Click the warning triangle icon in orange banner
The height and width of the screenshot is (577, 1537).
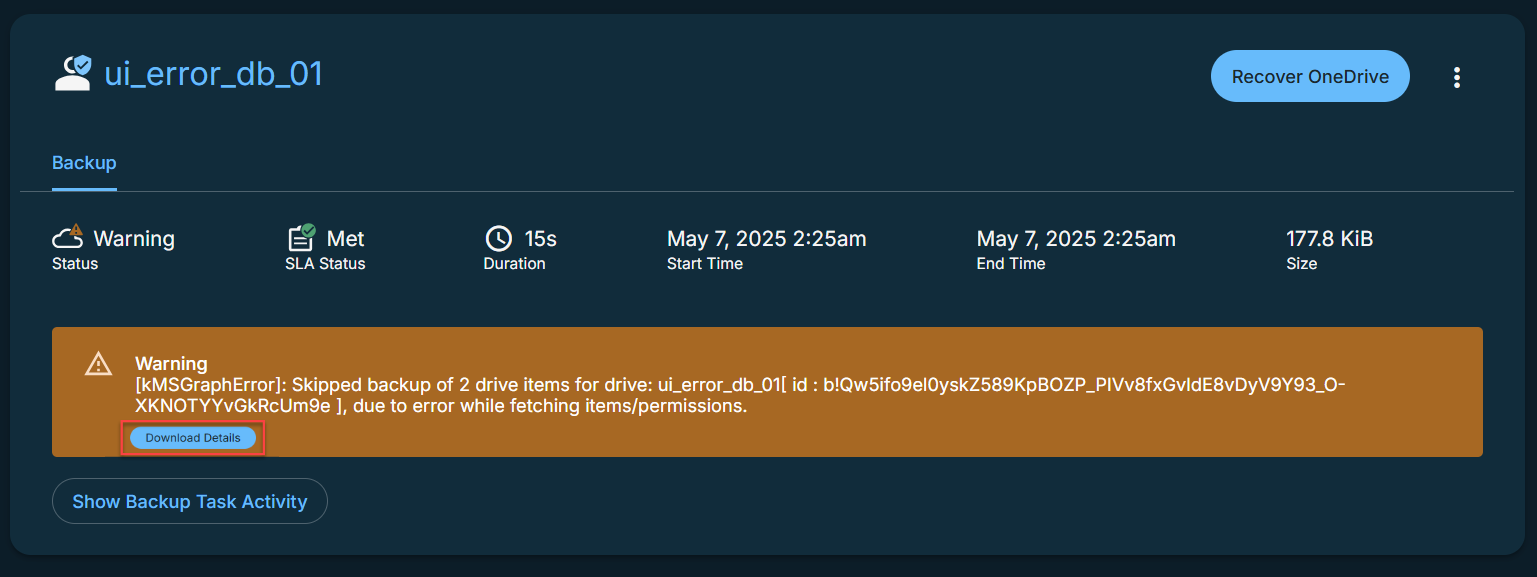point(98,364)
